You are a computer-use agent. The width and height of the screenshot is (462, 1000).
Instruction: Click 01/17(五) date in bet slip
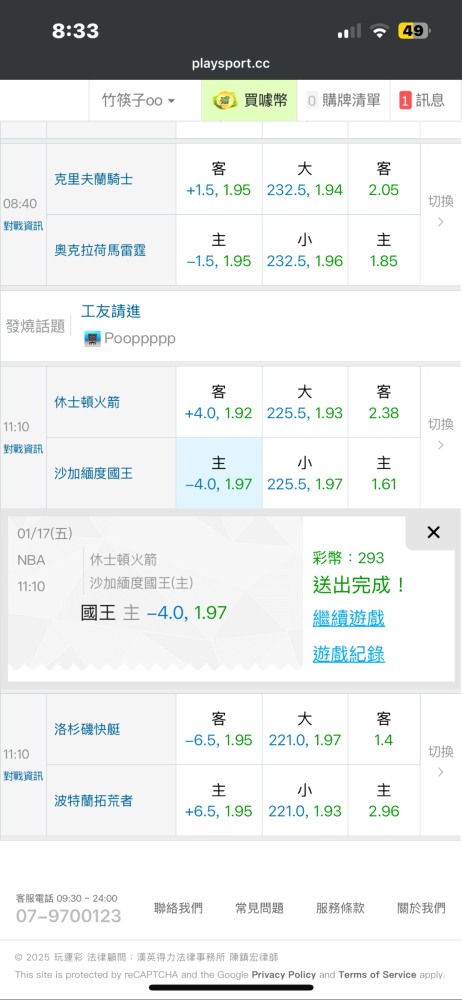click(45, 533)
